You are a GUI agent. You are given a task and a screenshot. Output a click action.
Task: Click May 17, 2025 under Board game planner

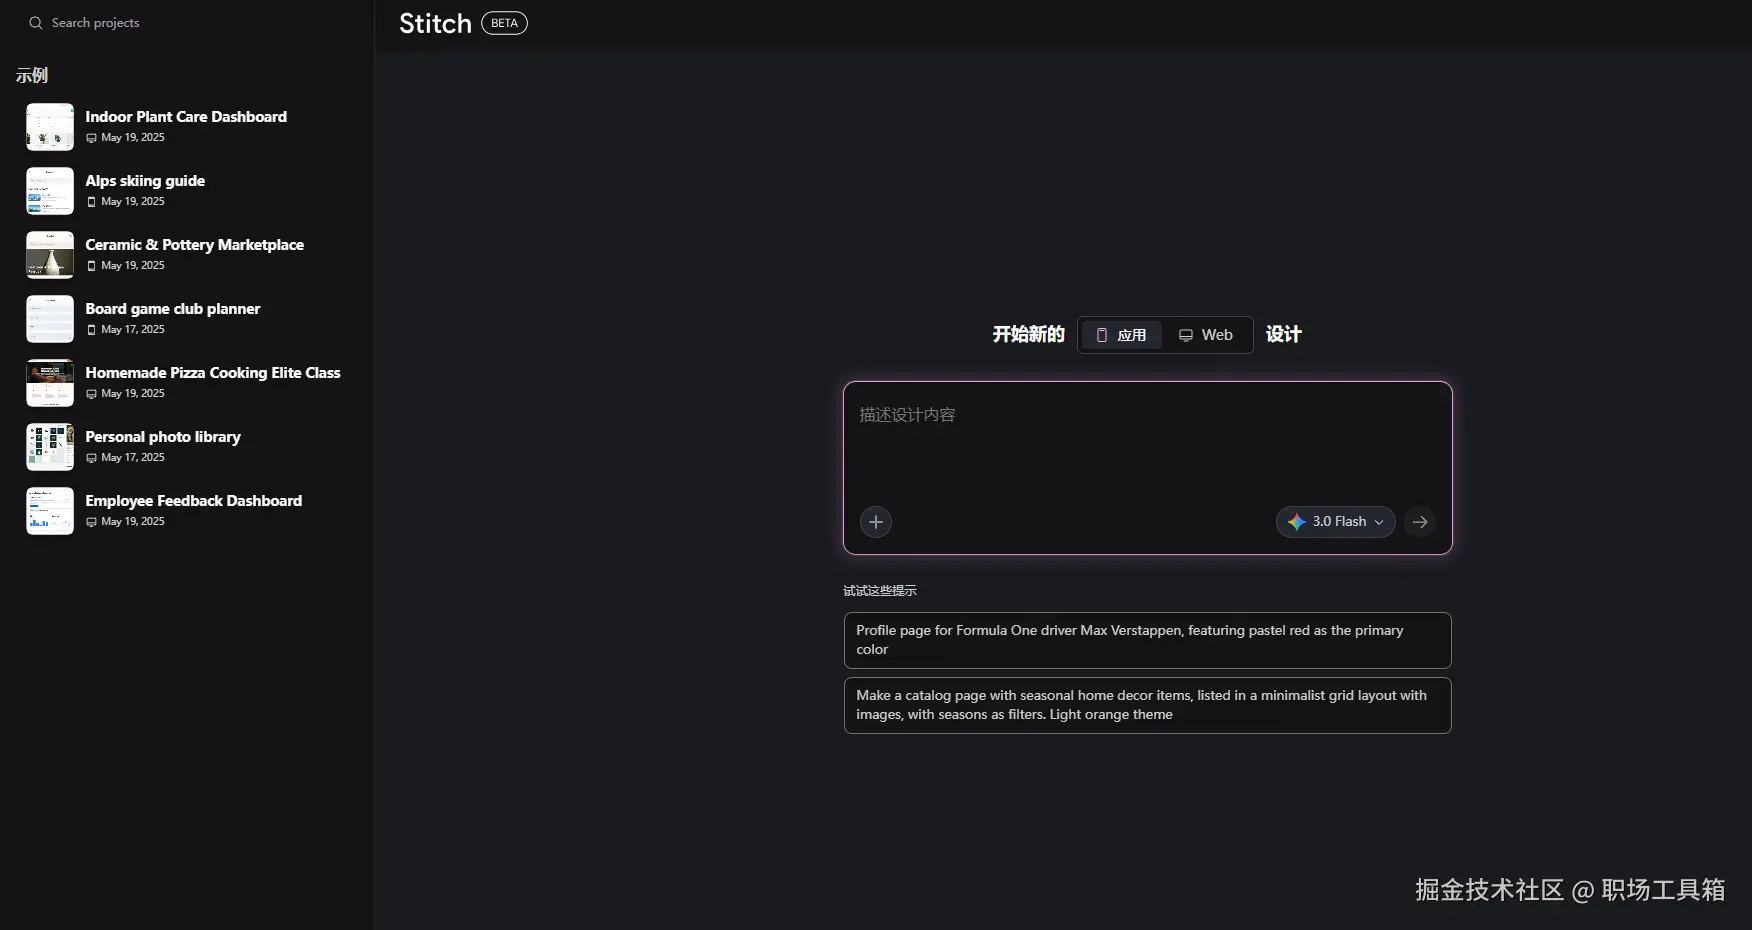(x=133, y=329)
